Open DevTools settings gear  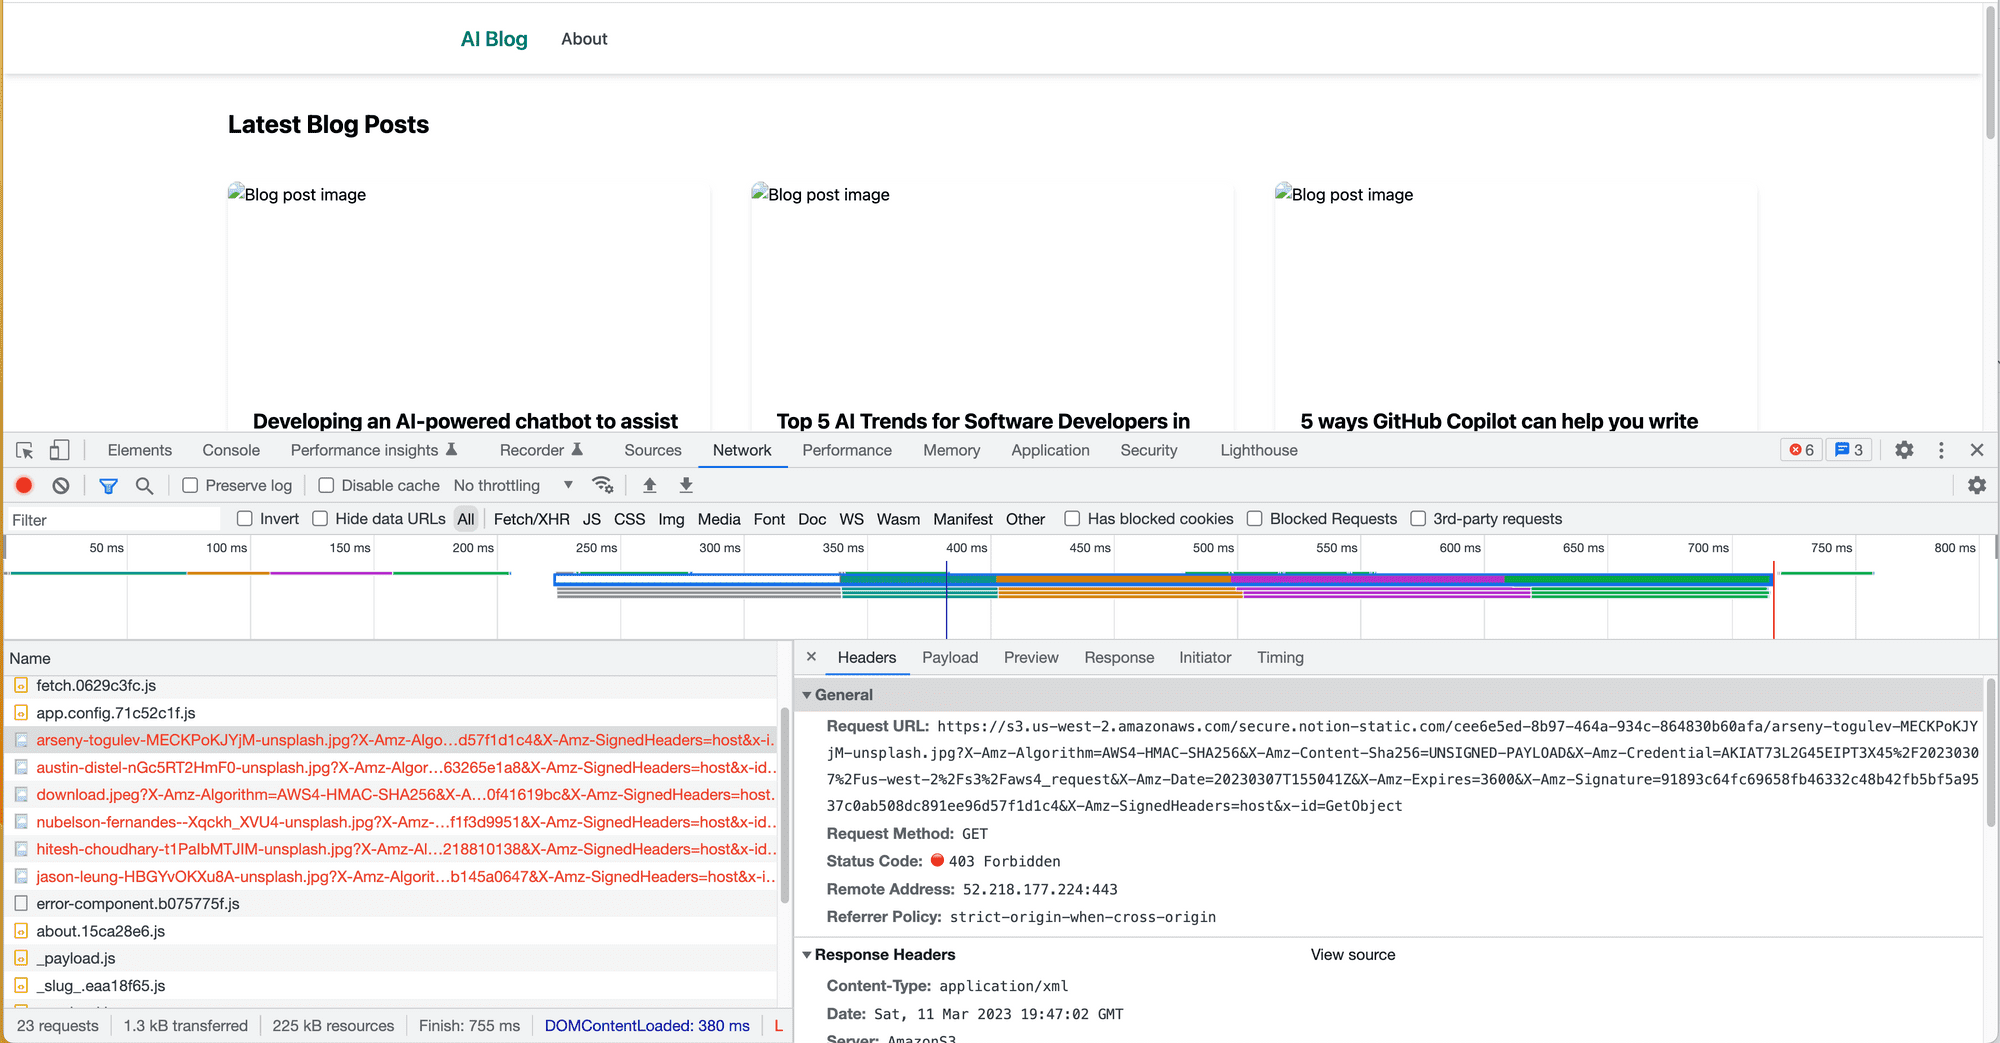tap(1904, 450)
